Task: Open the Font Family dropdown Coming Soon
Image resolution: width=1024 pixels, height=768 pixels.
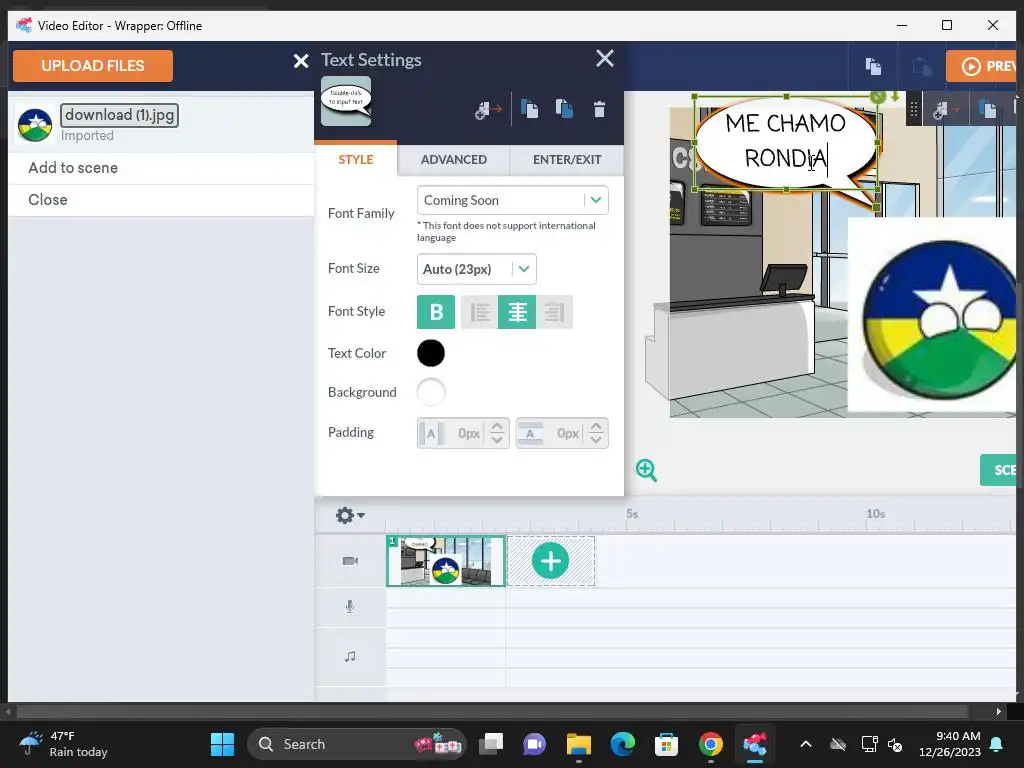Action: point(513,200)
